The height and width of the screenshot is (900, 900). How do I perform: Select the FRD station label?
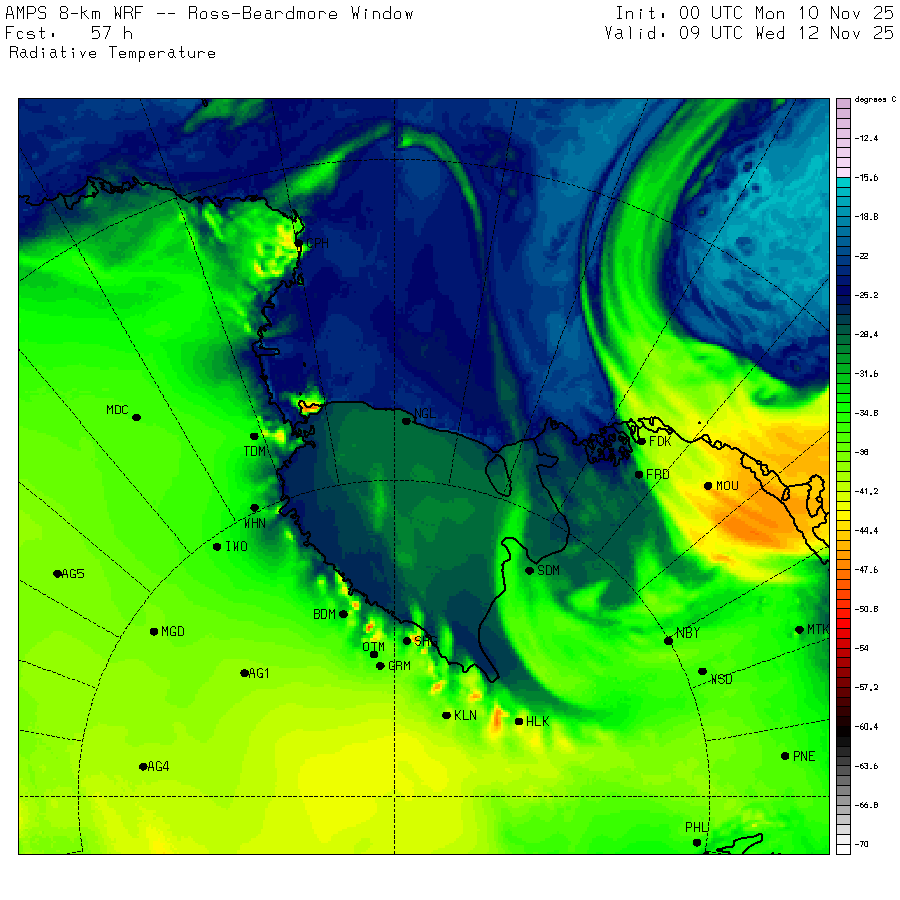(x=658, y=475)
